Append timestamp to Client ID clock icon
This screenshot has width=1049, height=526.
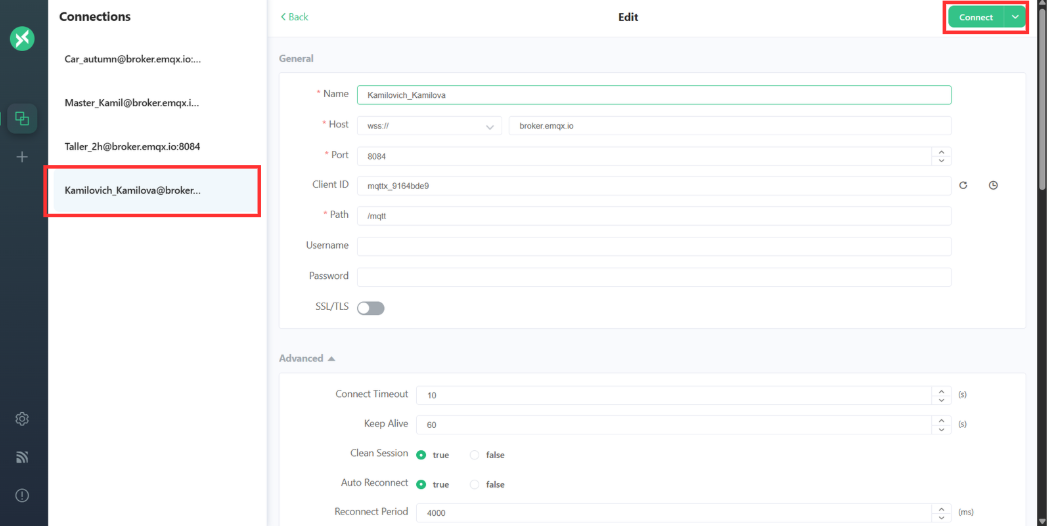pyautogui.click(x=993, y=185)
